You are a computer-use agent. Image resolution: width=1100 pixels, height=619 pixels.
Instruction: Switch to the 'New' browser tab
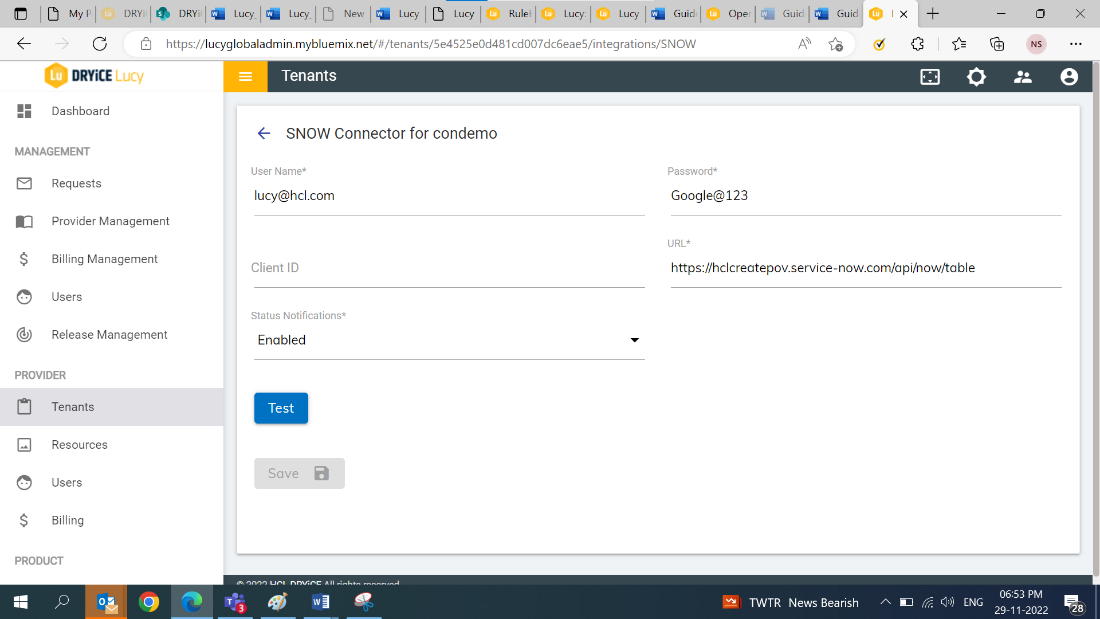344,13
